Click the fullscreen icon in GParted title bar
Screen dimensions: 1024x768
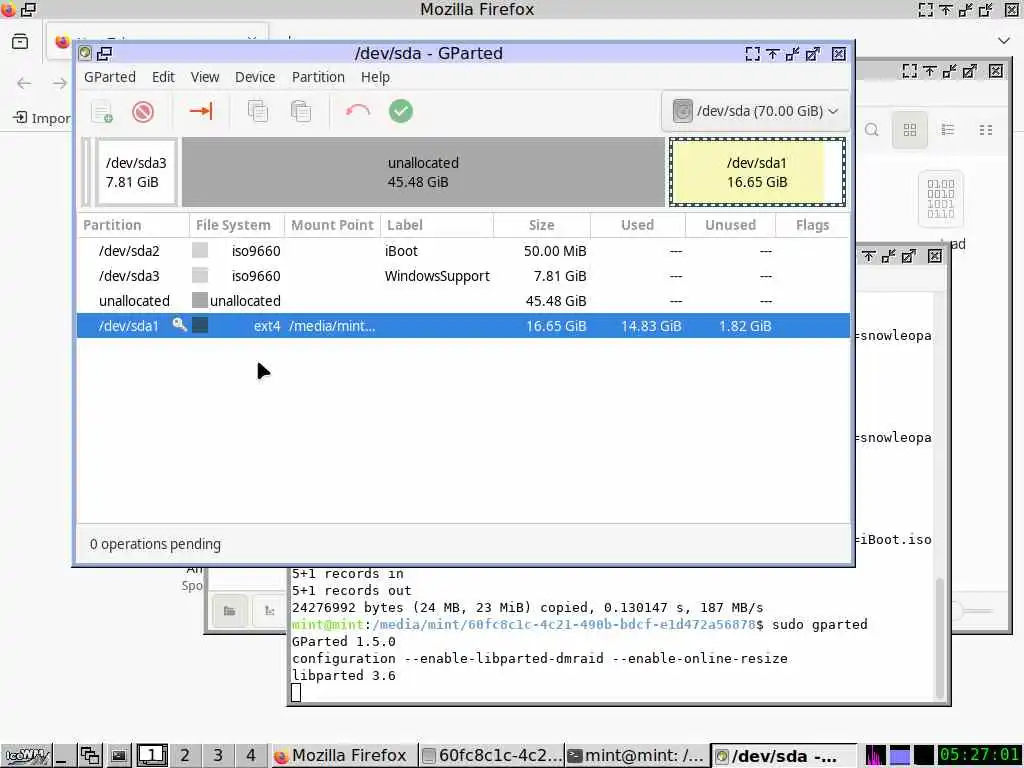coord(752,54)
